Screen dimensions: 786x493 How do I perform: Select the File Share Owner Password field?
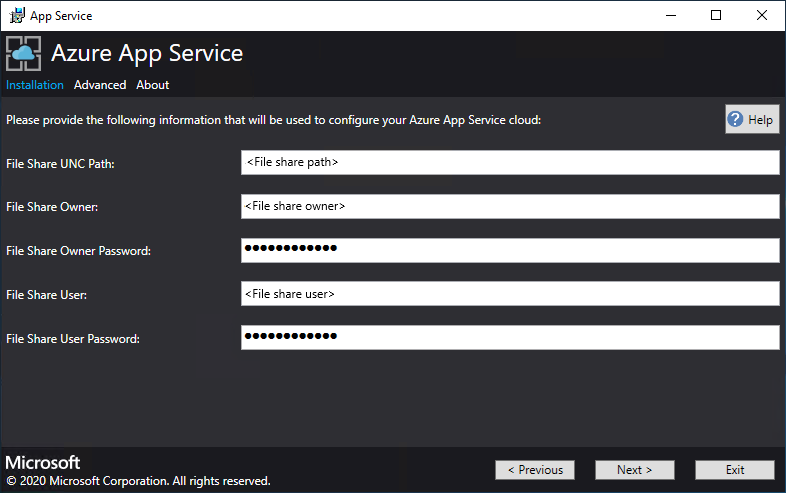click(510, 250)
